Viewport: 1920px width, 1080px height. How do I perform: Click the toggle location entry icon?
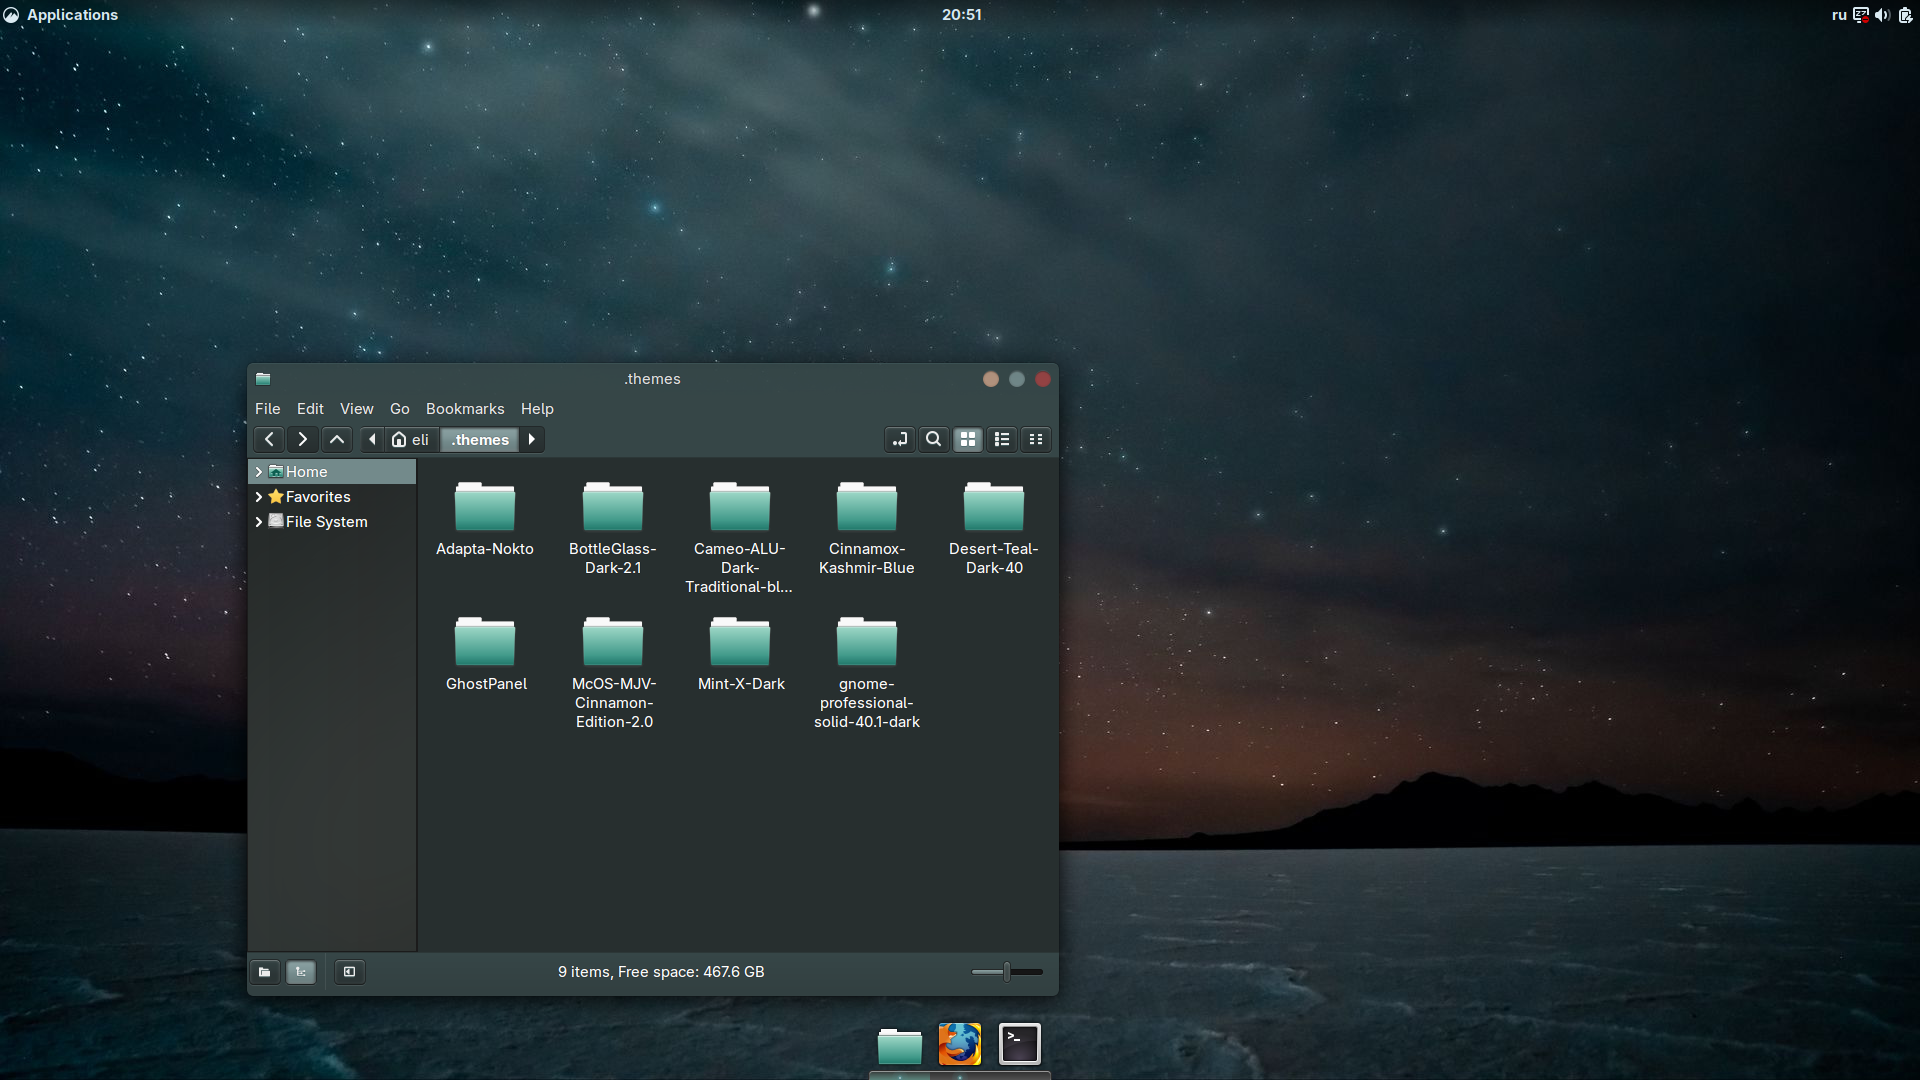(900, 439)
